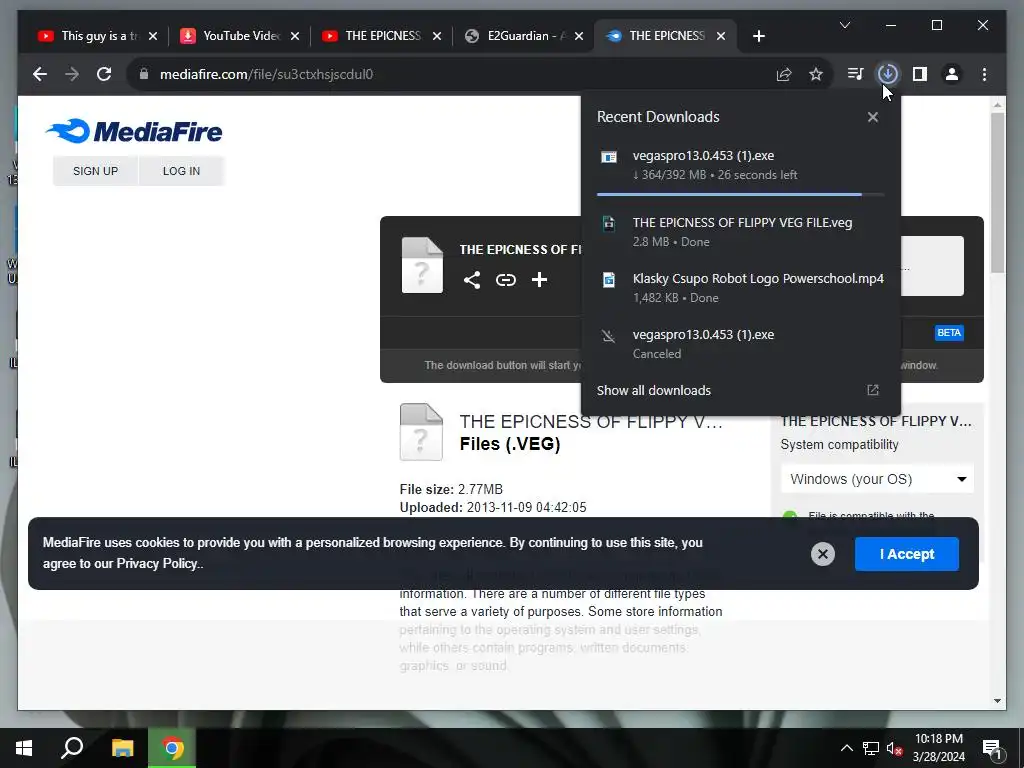Click the vegaspro download progress bar

pyautogui.click(x=741, y=195)
